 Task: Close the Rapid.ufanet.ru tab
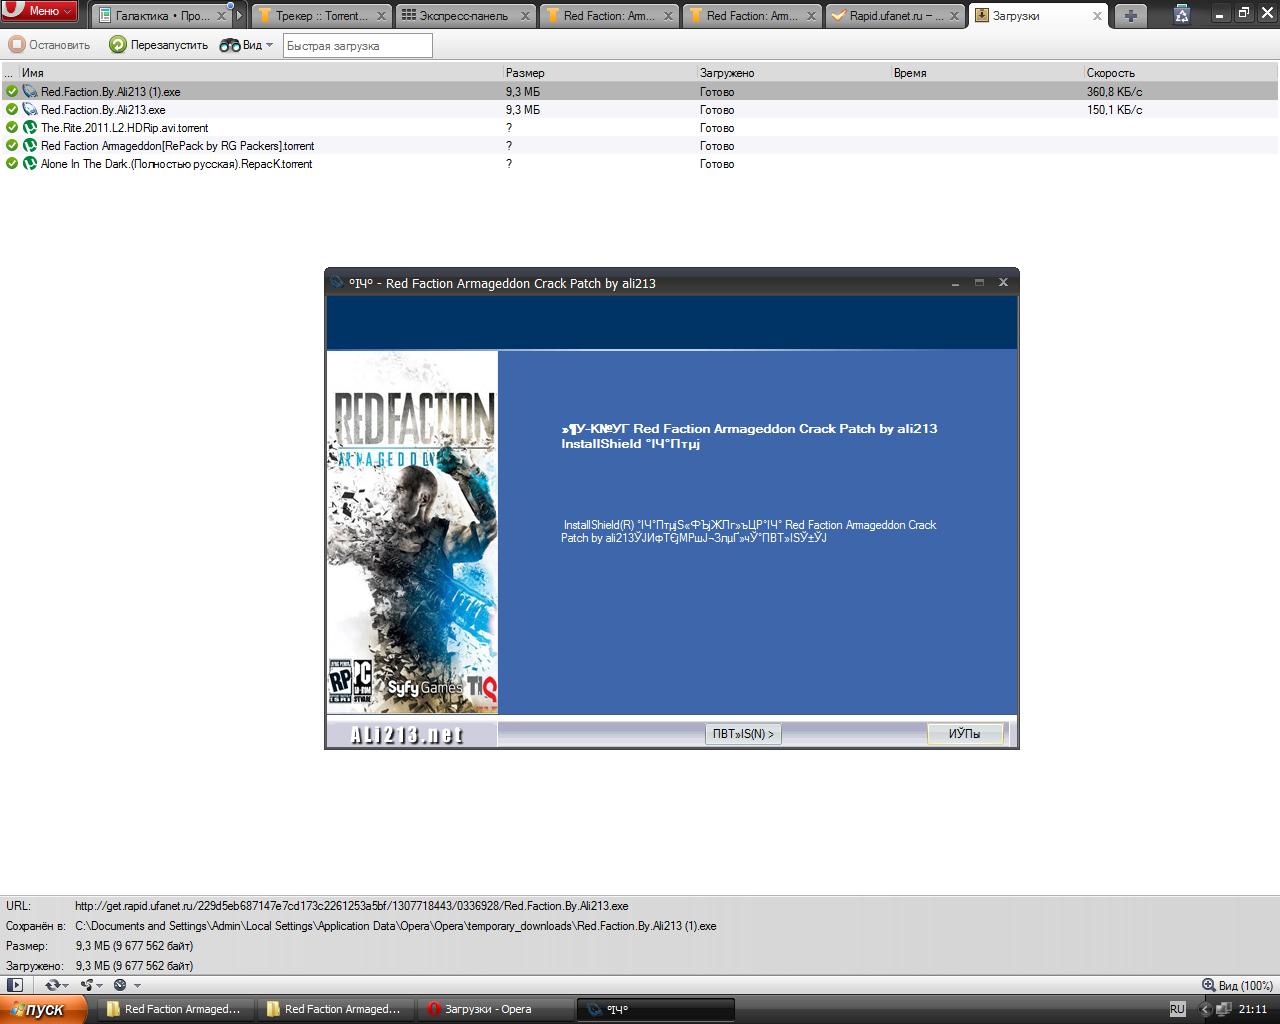[x=955, y=16]
